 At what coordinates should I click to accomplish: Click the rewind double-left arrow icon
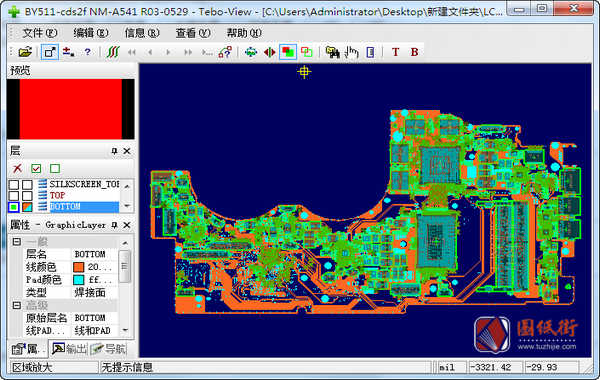[132, 52]
